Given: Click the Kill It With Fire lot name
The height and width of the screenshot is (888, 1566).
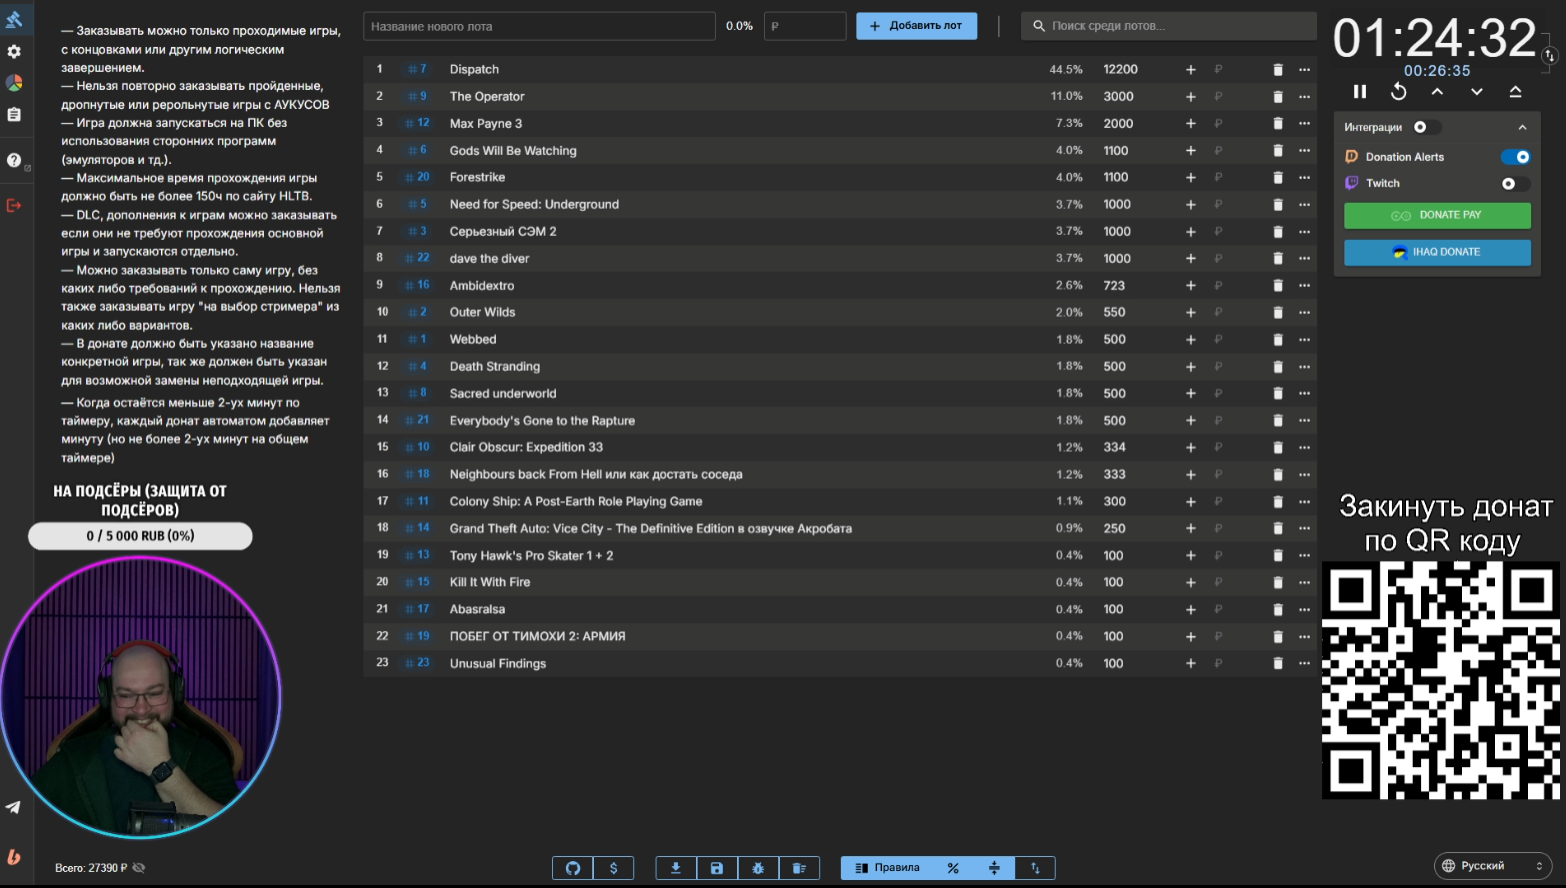Looking at the screenshot, I should 490,583.
